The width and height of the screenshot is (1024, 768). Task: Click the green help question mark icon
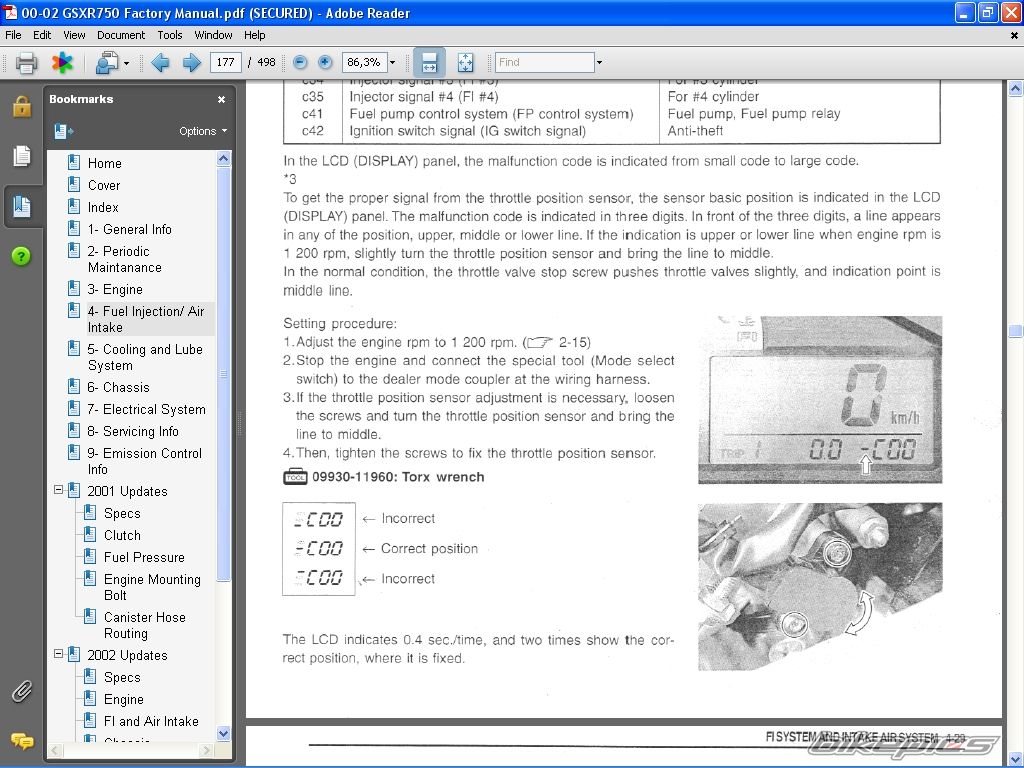point(22,256)
